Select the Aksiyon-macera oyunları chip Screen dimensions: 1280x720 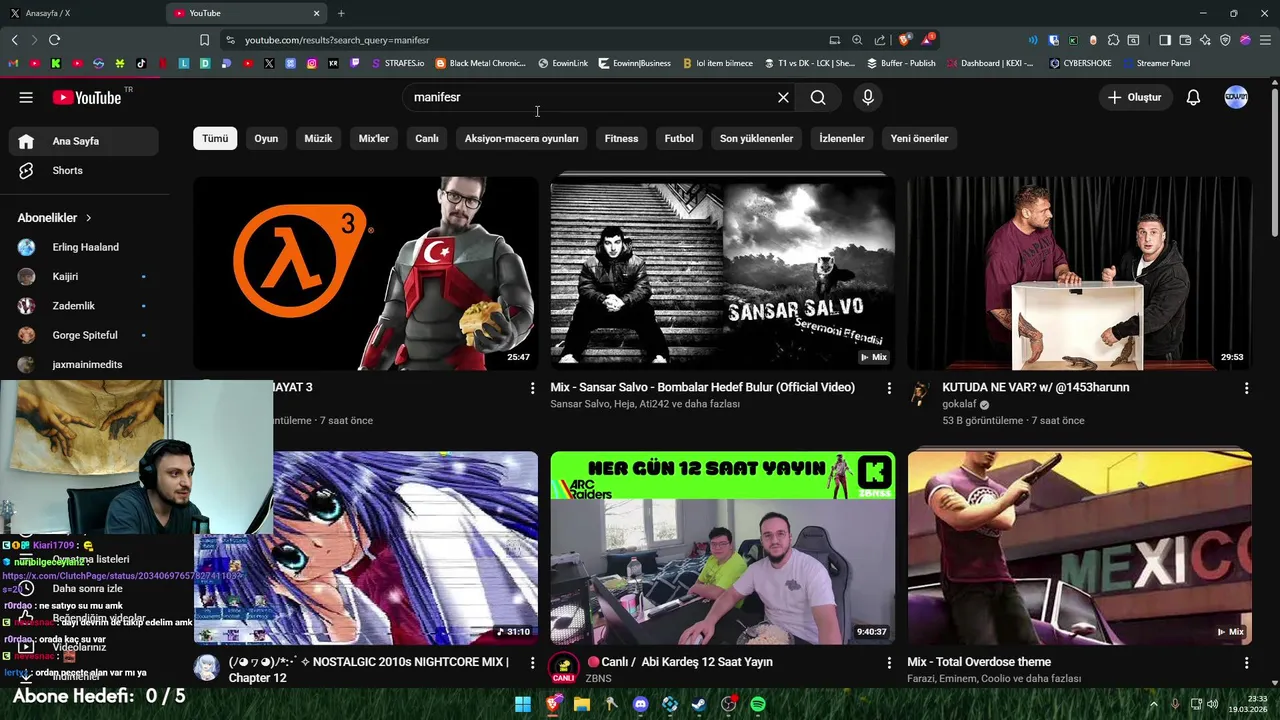pyautogui.click(x=521, y=138)
